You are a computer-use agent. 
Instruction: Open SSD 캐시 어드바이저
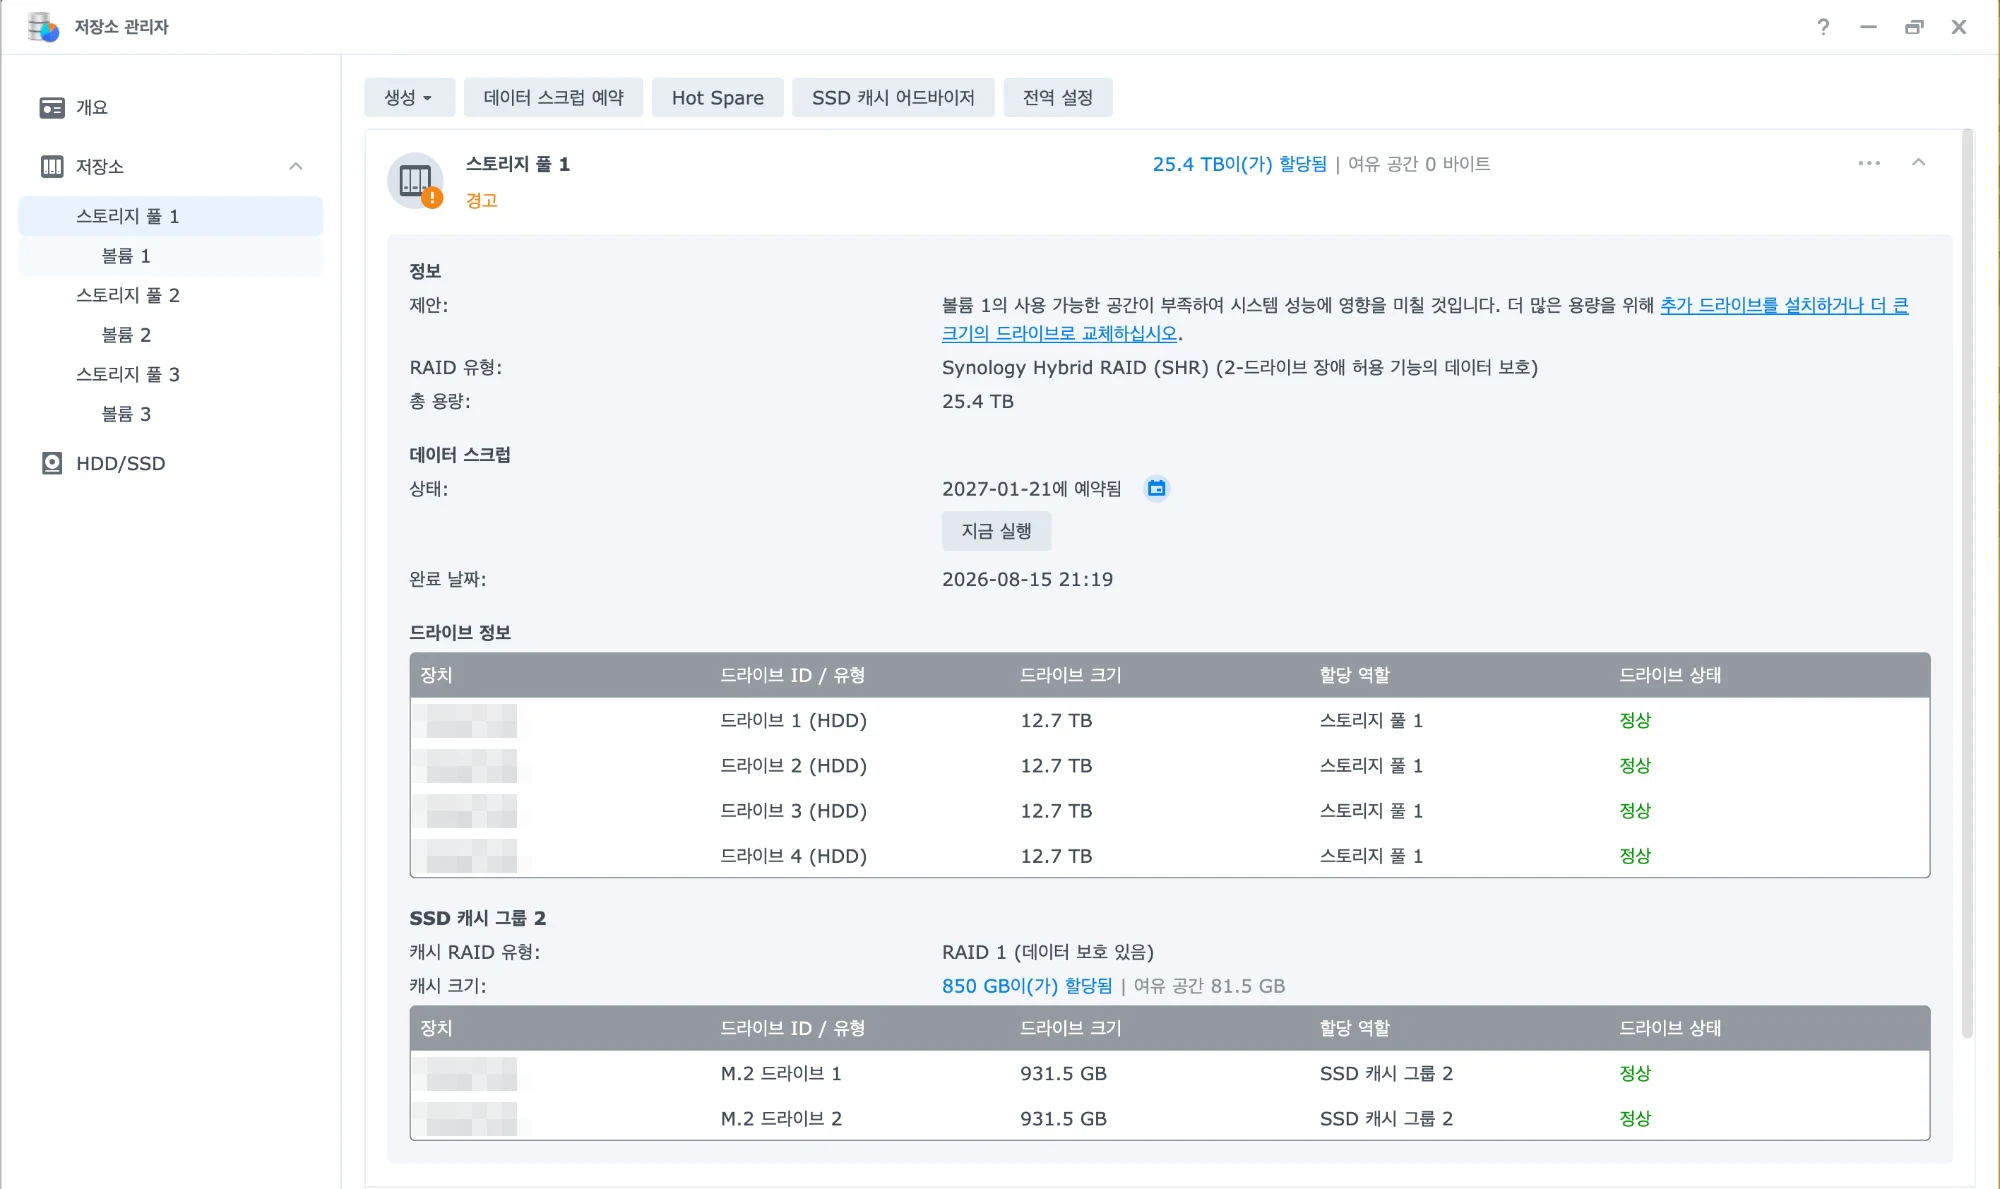point(893,97)
